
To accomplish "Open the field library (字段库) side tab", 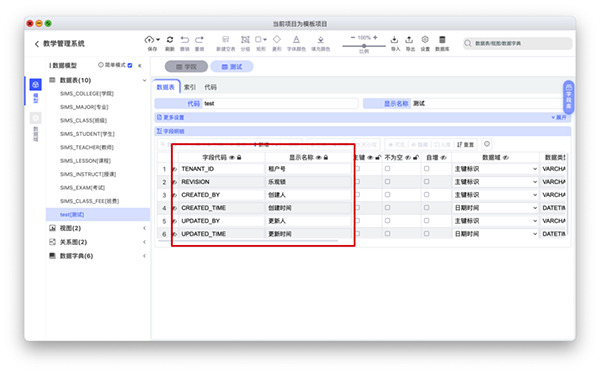I will [568, 97].
